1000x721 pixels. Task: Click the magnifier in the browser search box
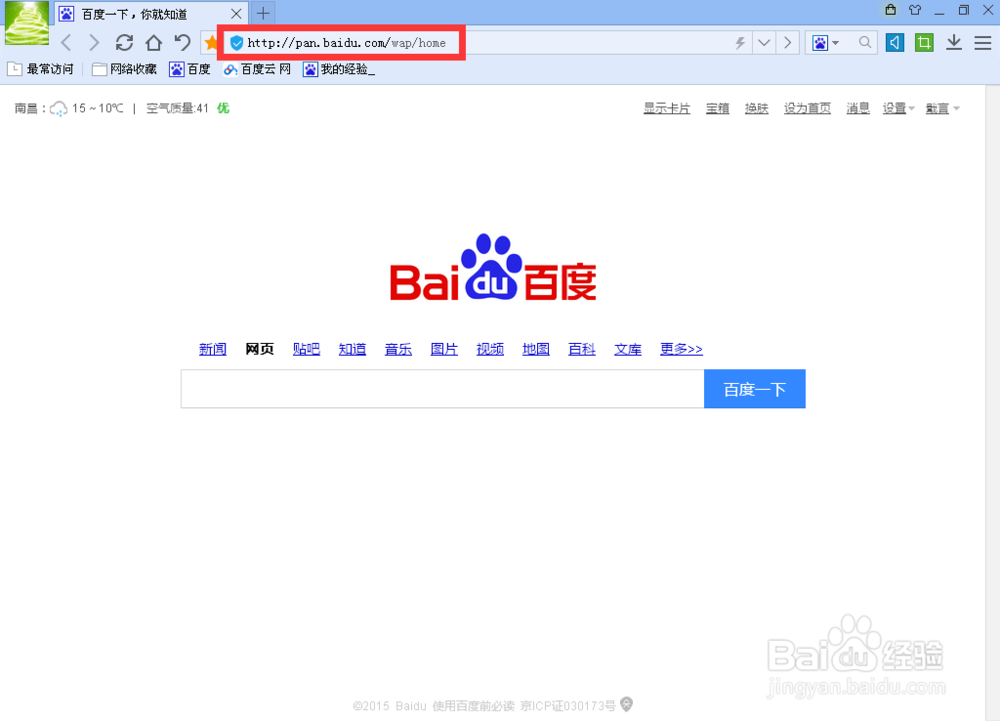tap(865, 43)
